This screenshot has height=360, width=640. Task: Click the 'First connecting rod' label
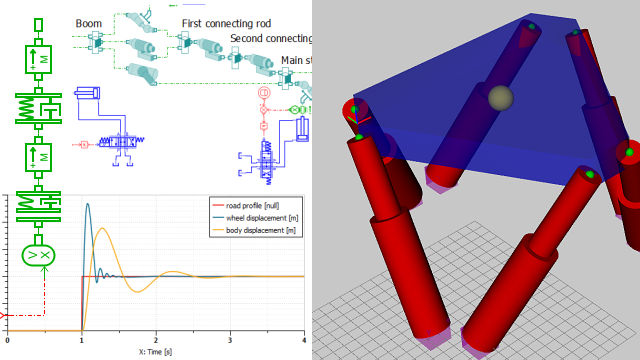coord(227,24)
